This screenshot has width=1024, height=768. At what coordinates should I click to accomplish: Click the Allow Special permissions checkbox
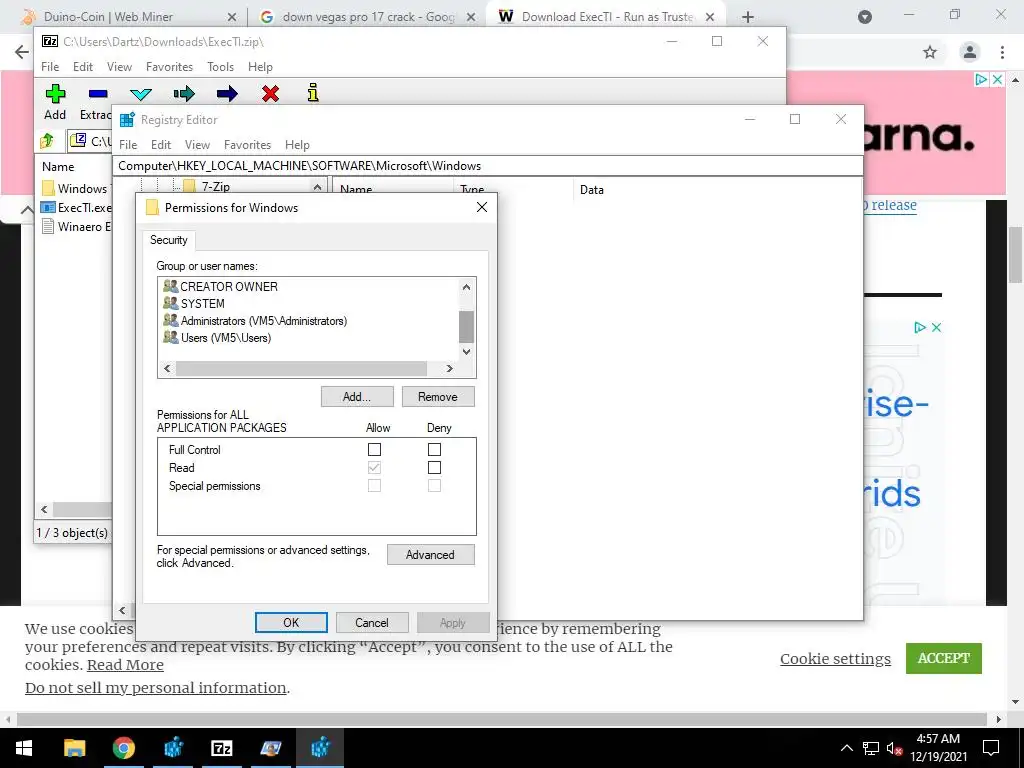click(x=374, y=486)
